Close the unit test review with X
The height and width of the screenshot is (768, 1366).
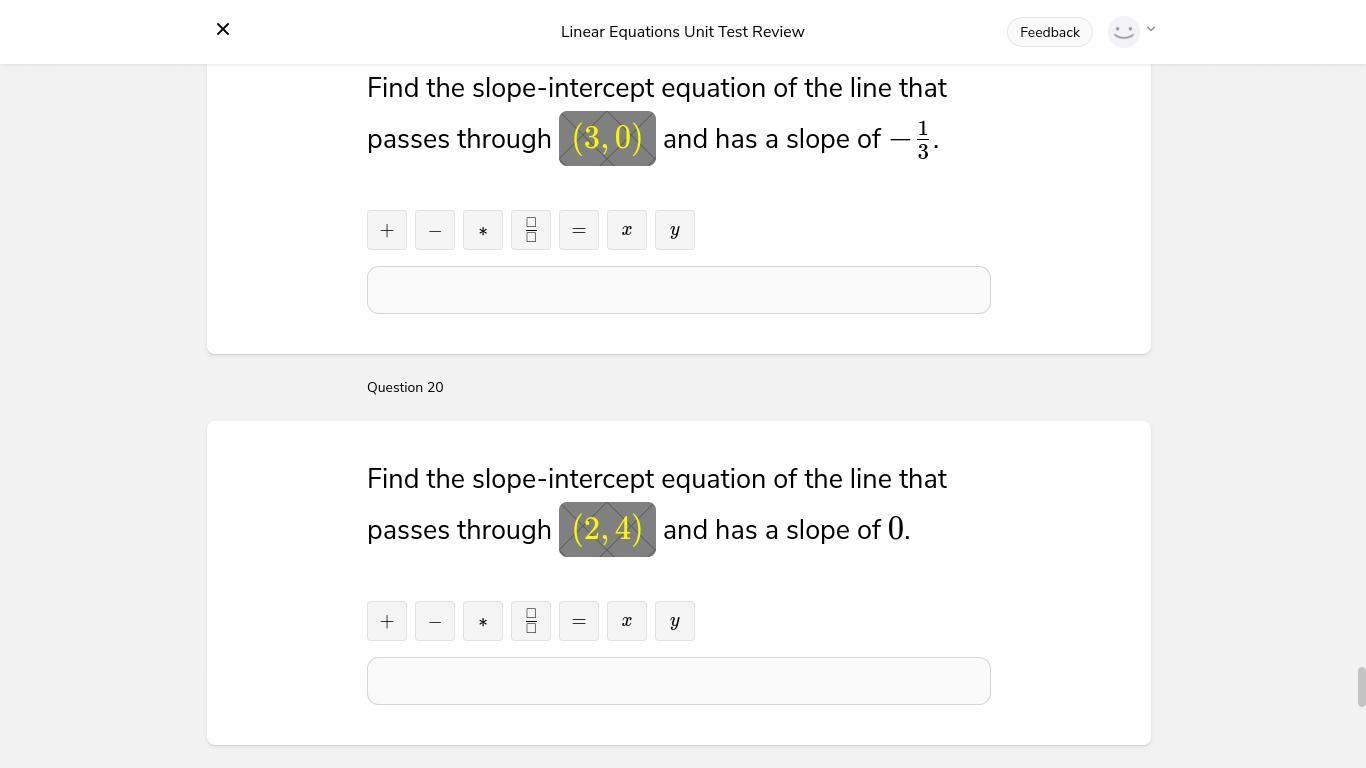point(223,29)
